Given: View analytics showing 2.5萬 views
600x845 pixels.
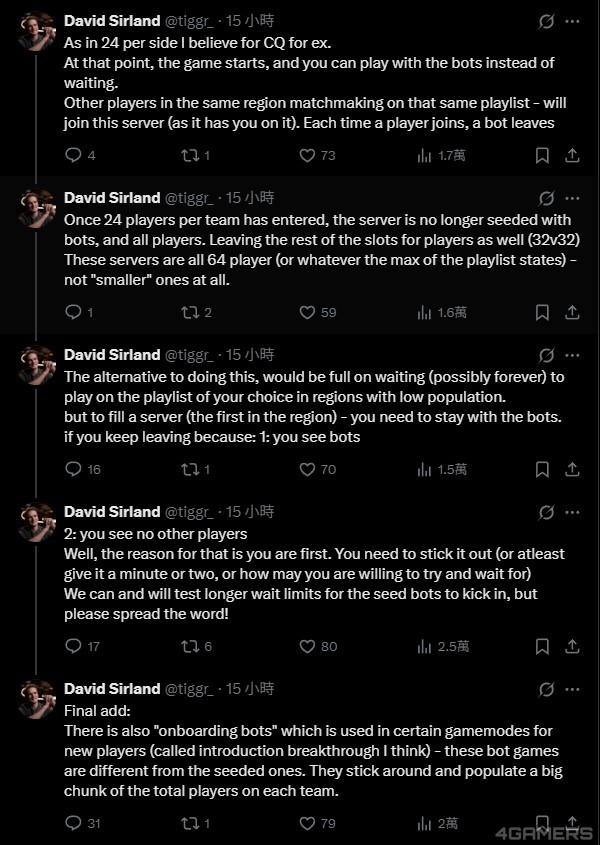Looking at the screenshot, I should pyautogui.click(x=424, y=646).
